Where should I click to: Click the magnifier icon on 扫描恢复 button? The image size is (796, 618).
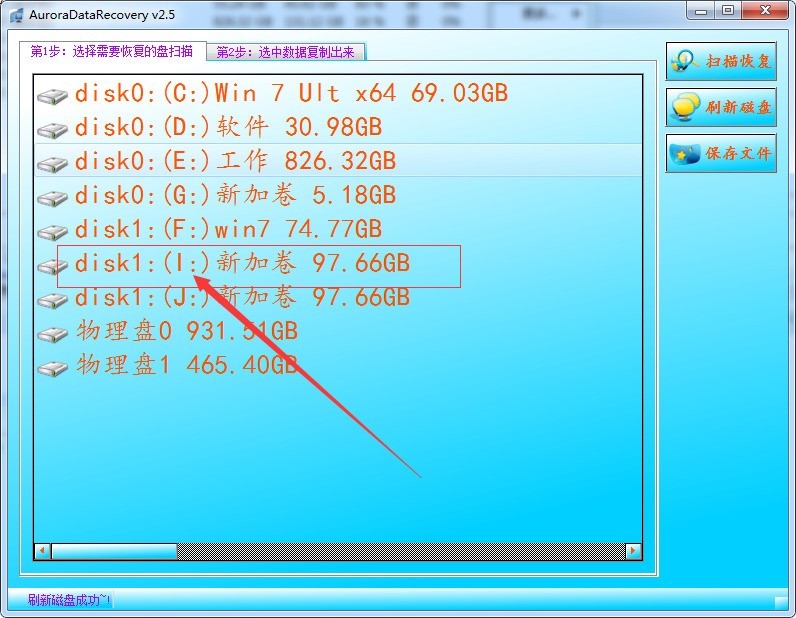click(x=685, y=61)
